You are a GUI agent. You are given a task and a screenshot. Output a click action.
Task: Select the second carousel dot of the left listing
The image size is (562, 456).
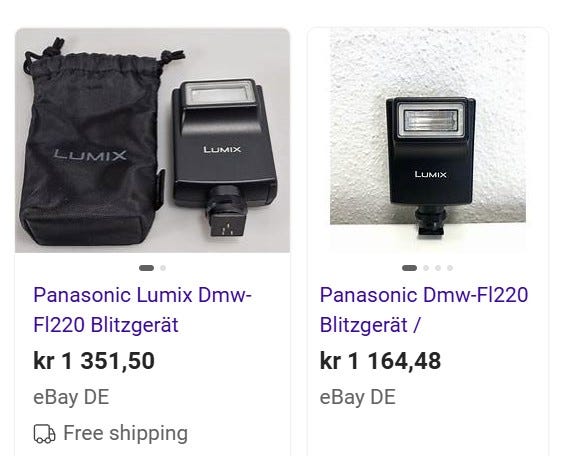163,268
